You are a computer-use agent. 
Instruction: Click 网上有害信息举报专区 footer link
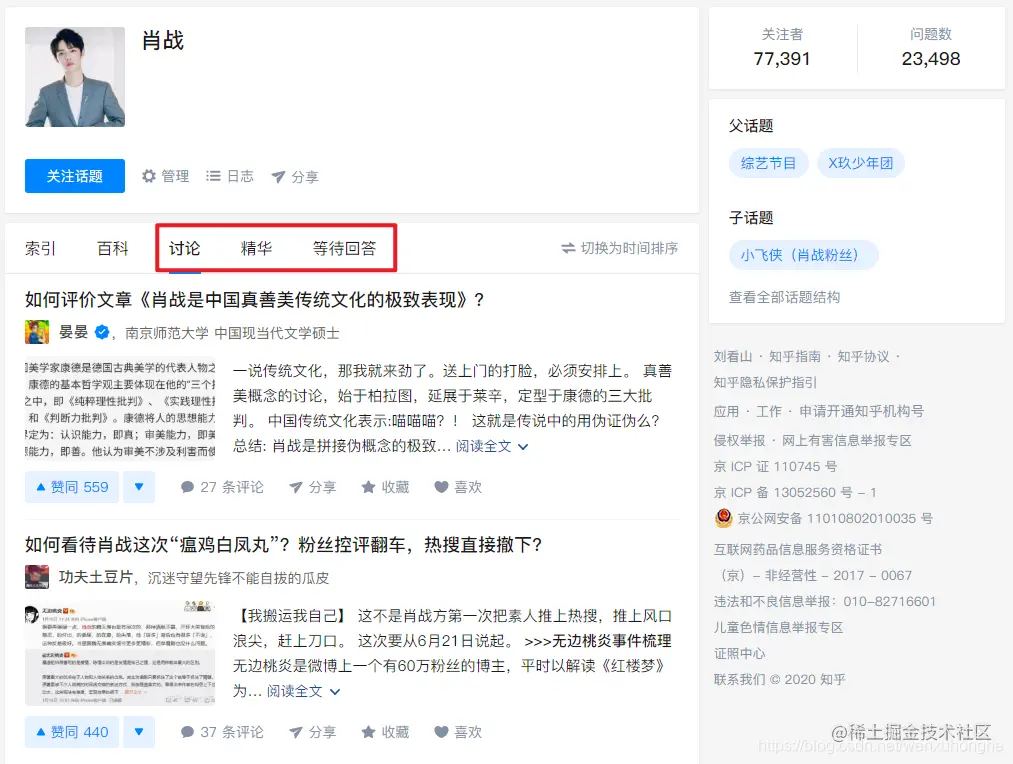(x=847, y=440)
